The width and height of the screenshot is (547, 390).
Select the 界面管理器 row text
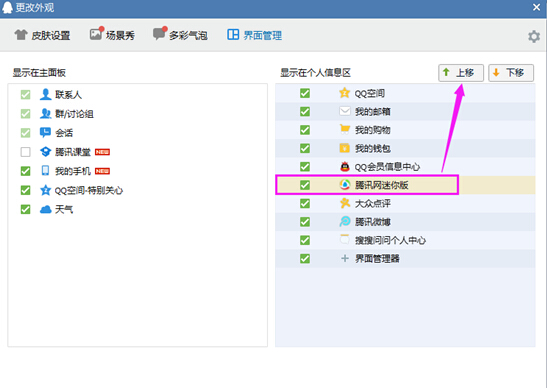click(377, 259)
